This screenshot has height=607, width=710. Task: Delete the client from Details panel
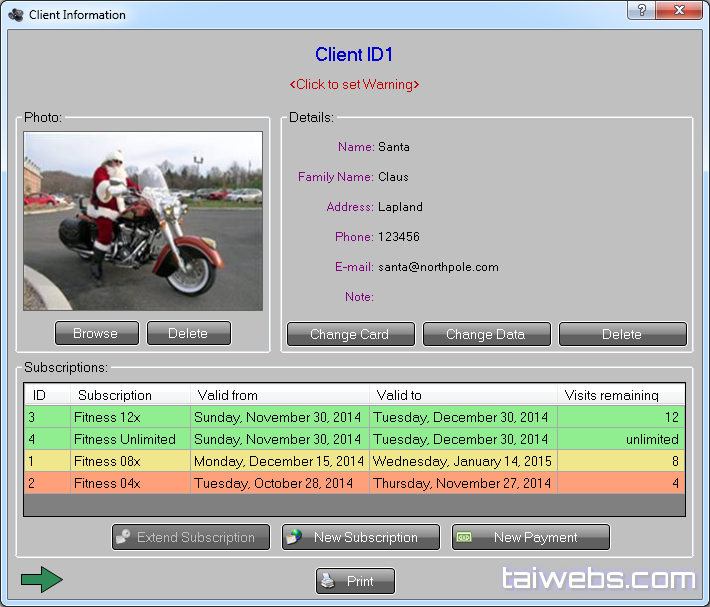[622, 334]
